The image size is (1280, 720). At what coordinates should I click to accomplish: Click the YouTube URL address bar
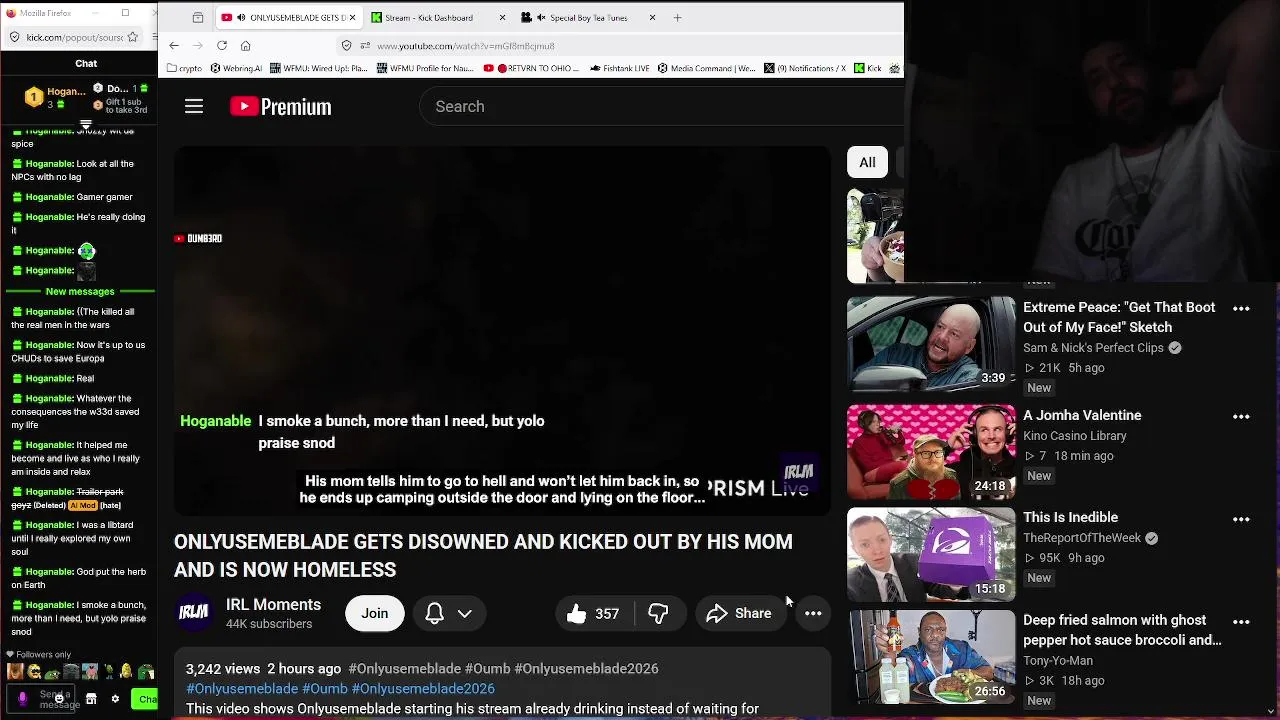point(620,46)
